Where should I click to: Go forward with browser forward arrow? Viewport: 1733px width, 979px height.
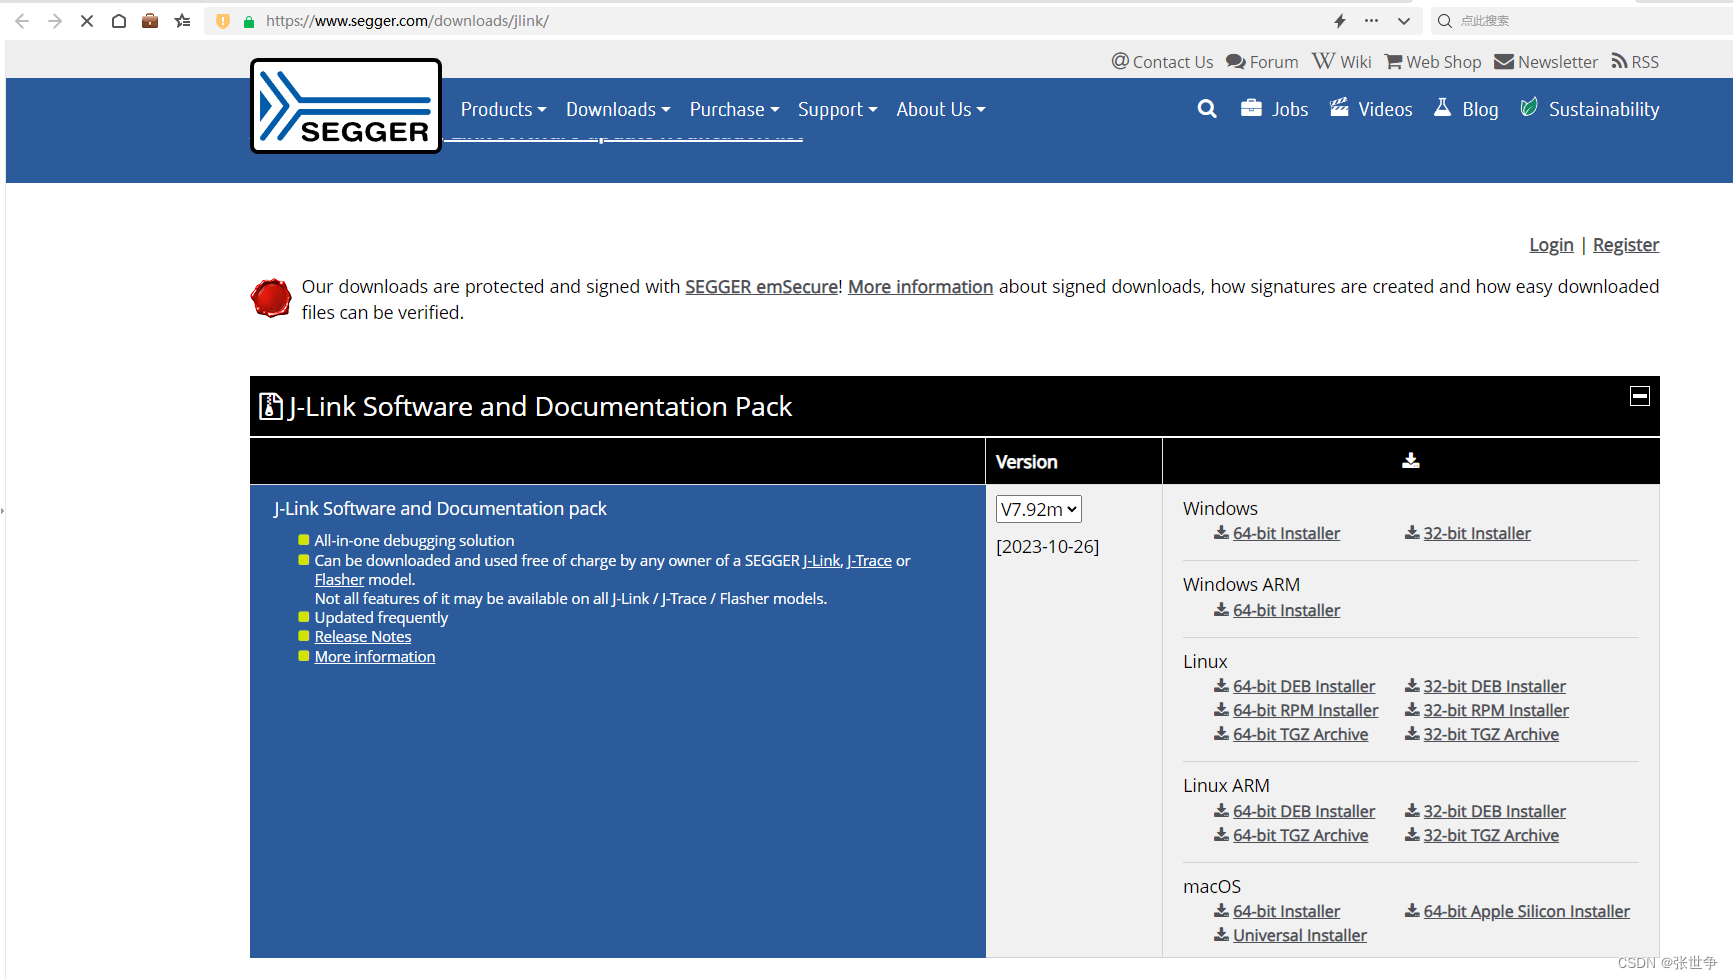55,21
